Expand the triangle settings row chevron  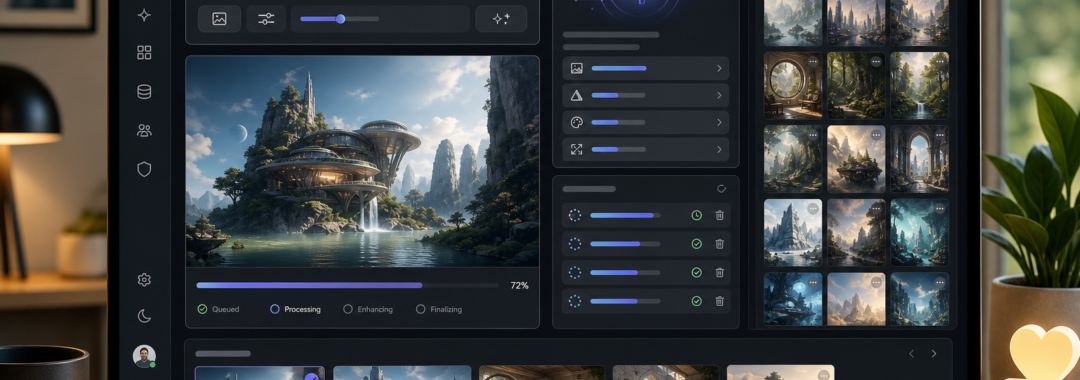click(x=718, y=95)
